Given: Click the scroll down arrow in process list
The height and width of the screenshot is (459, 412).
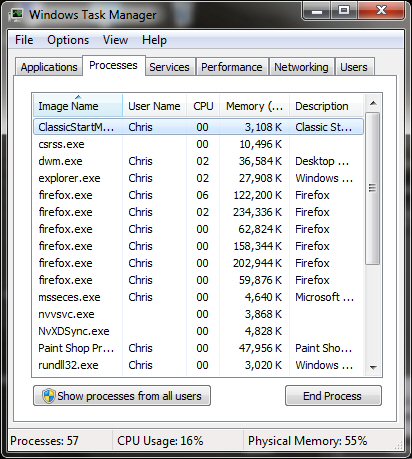Looking at the screenshot, I should click(x=373, y=367).
